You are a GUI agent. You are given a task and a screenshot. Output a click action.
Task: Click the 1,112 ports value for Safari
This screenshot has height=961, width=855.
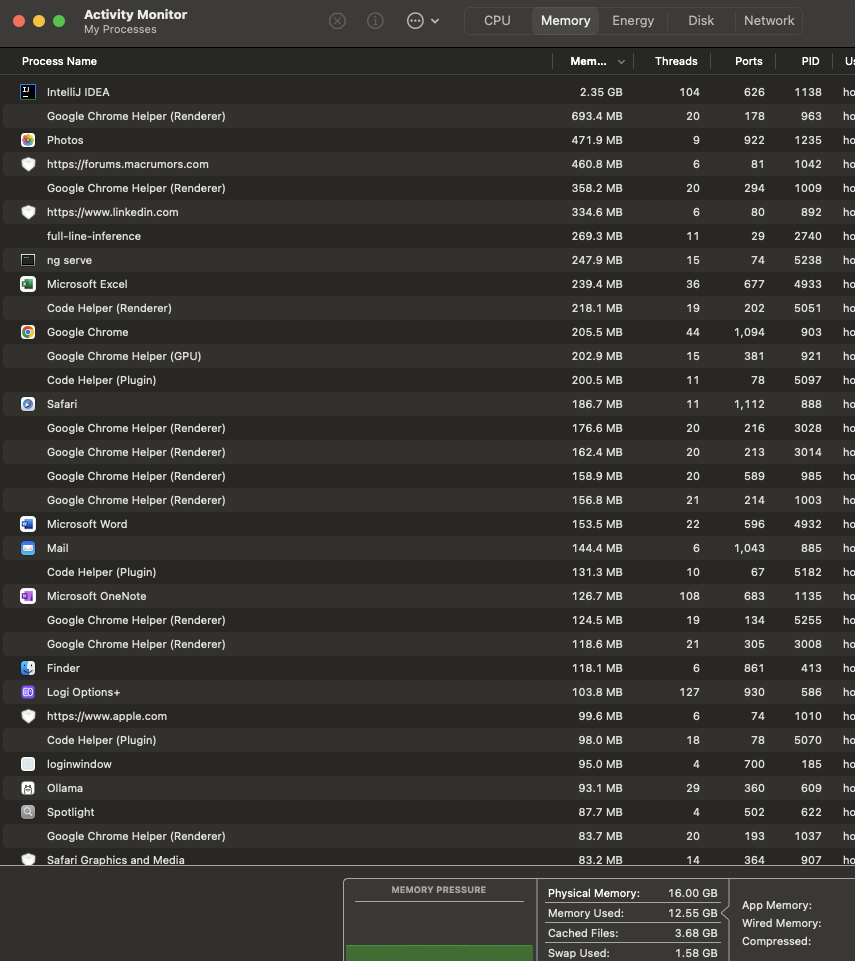pos(749,404)
